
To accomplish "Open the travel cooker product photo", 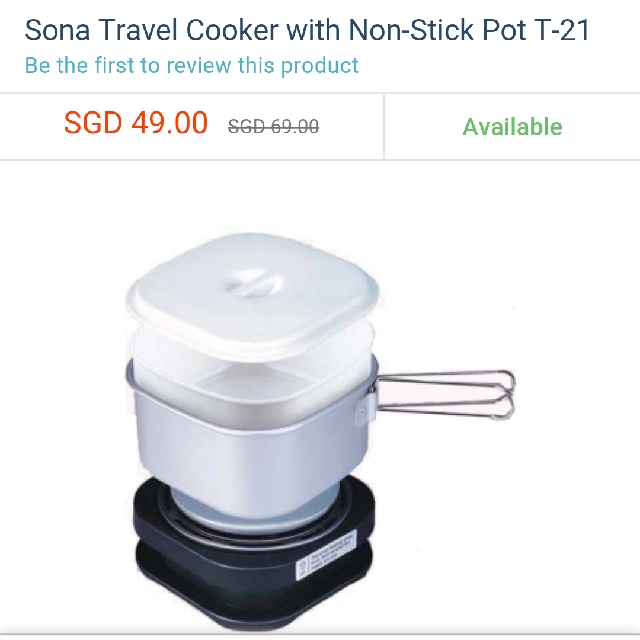I will coord(320,429).
